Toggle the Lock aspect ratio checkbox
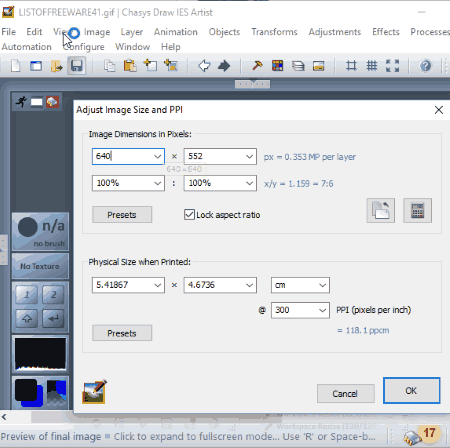Viewport: 450px width, 448px height. pos(189,214)
